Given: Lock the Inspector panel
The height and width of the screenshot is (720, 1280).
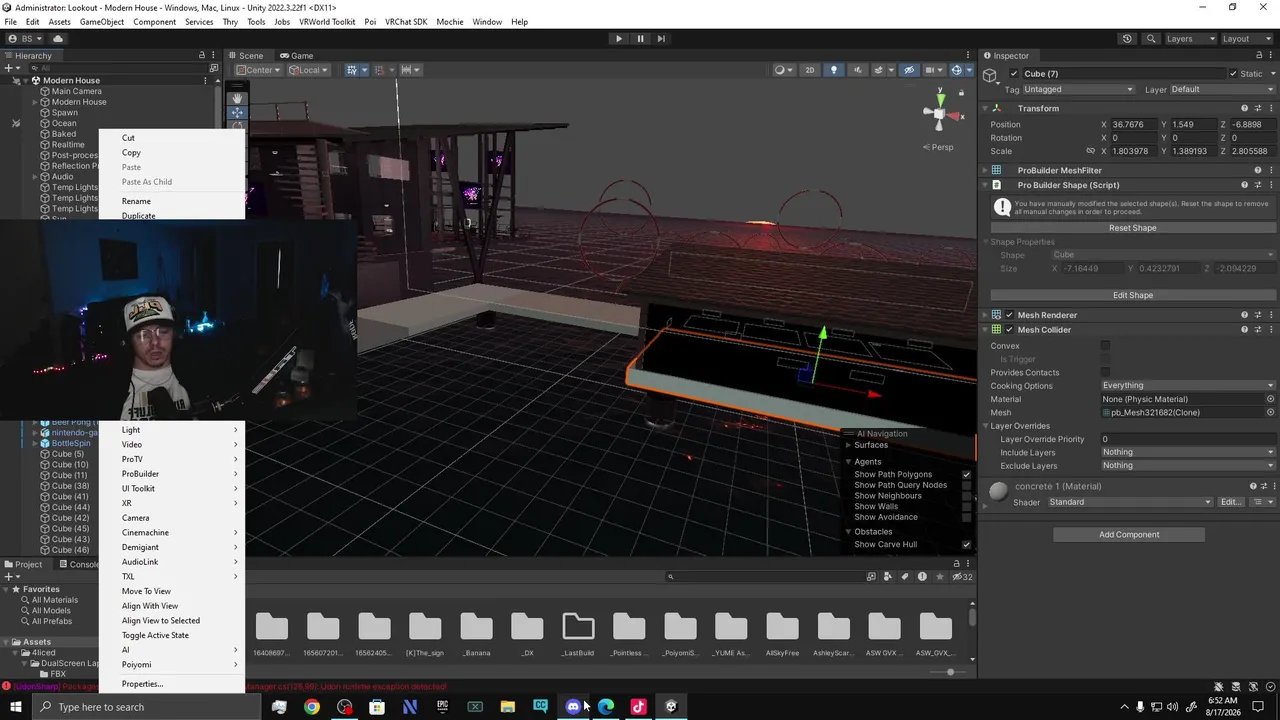Looking at the screenshot, I should (x=1258, y=56).
